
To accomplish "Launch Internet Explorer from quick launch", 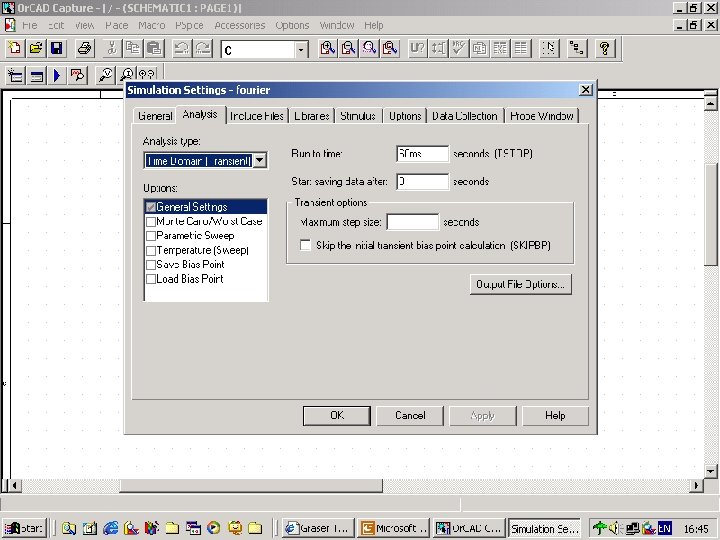I will tap(110, 529).
